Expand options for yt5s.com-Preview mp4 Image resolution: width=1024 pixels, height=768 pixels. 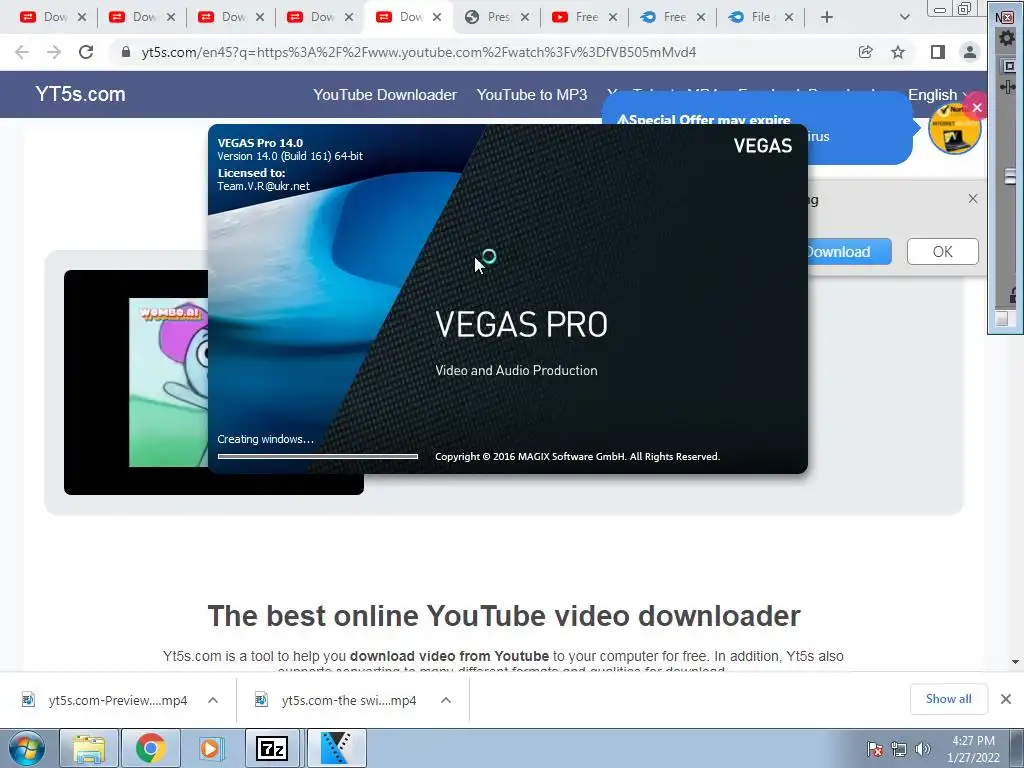coord(213,700)
